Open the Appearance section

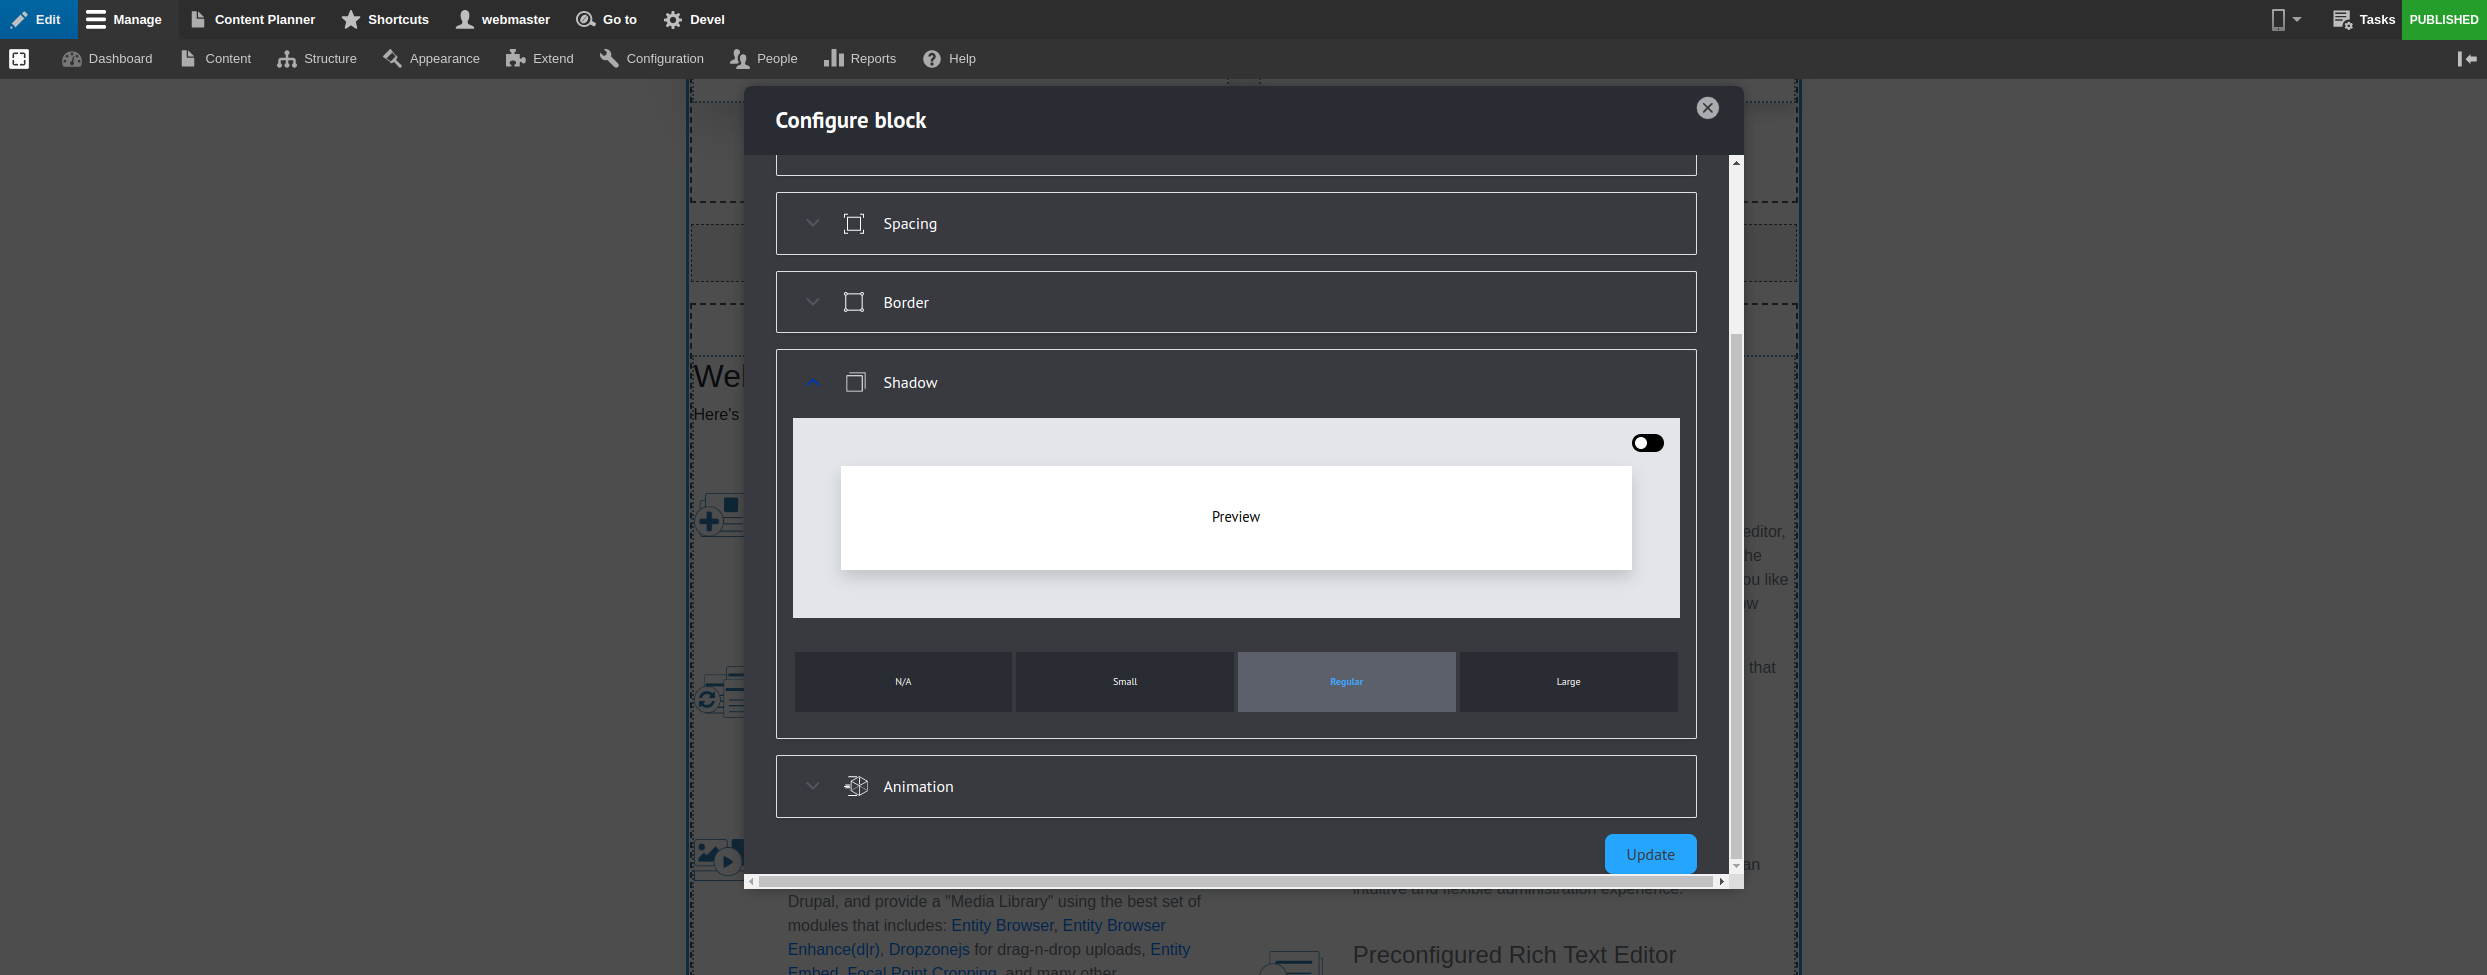pos(430,58)
